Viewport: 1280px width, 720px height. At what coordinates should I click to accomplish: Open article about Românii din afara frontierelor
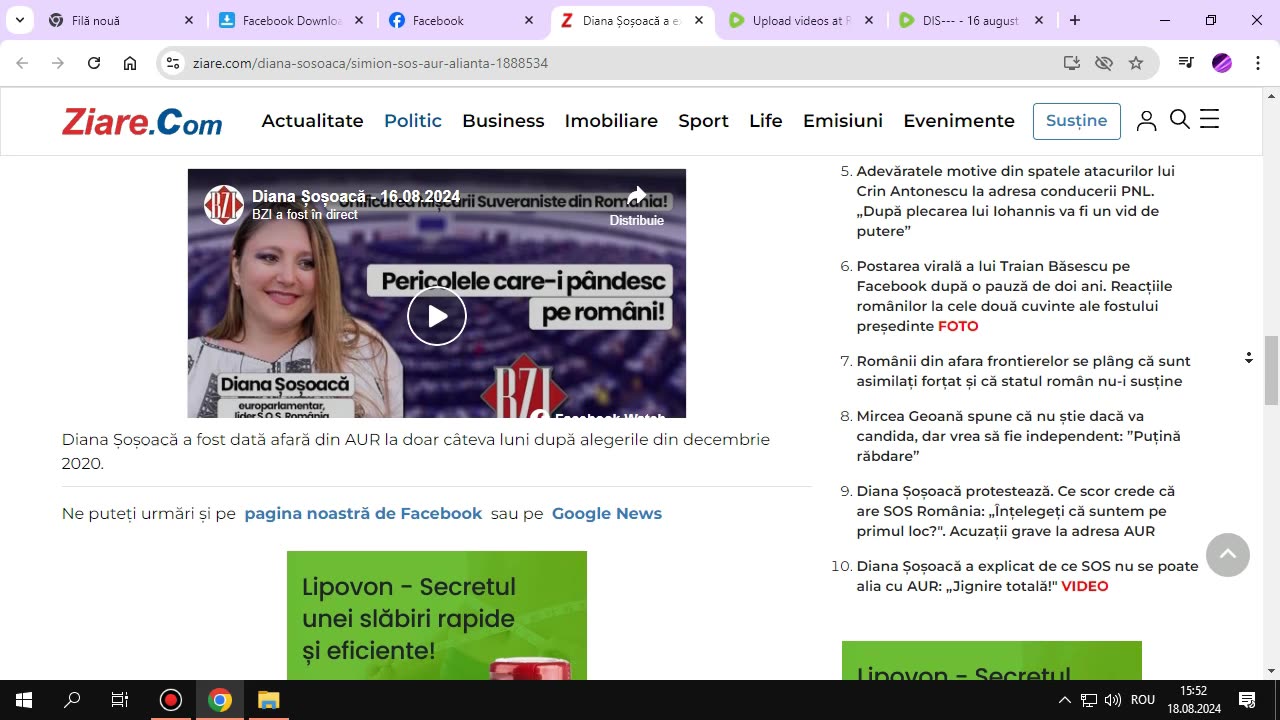(1023, 371)
